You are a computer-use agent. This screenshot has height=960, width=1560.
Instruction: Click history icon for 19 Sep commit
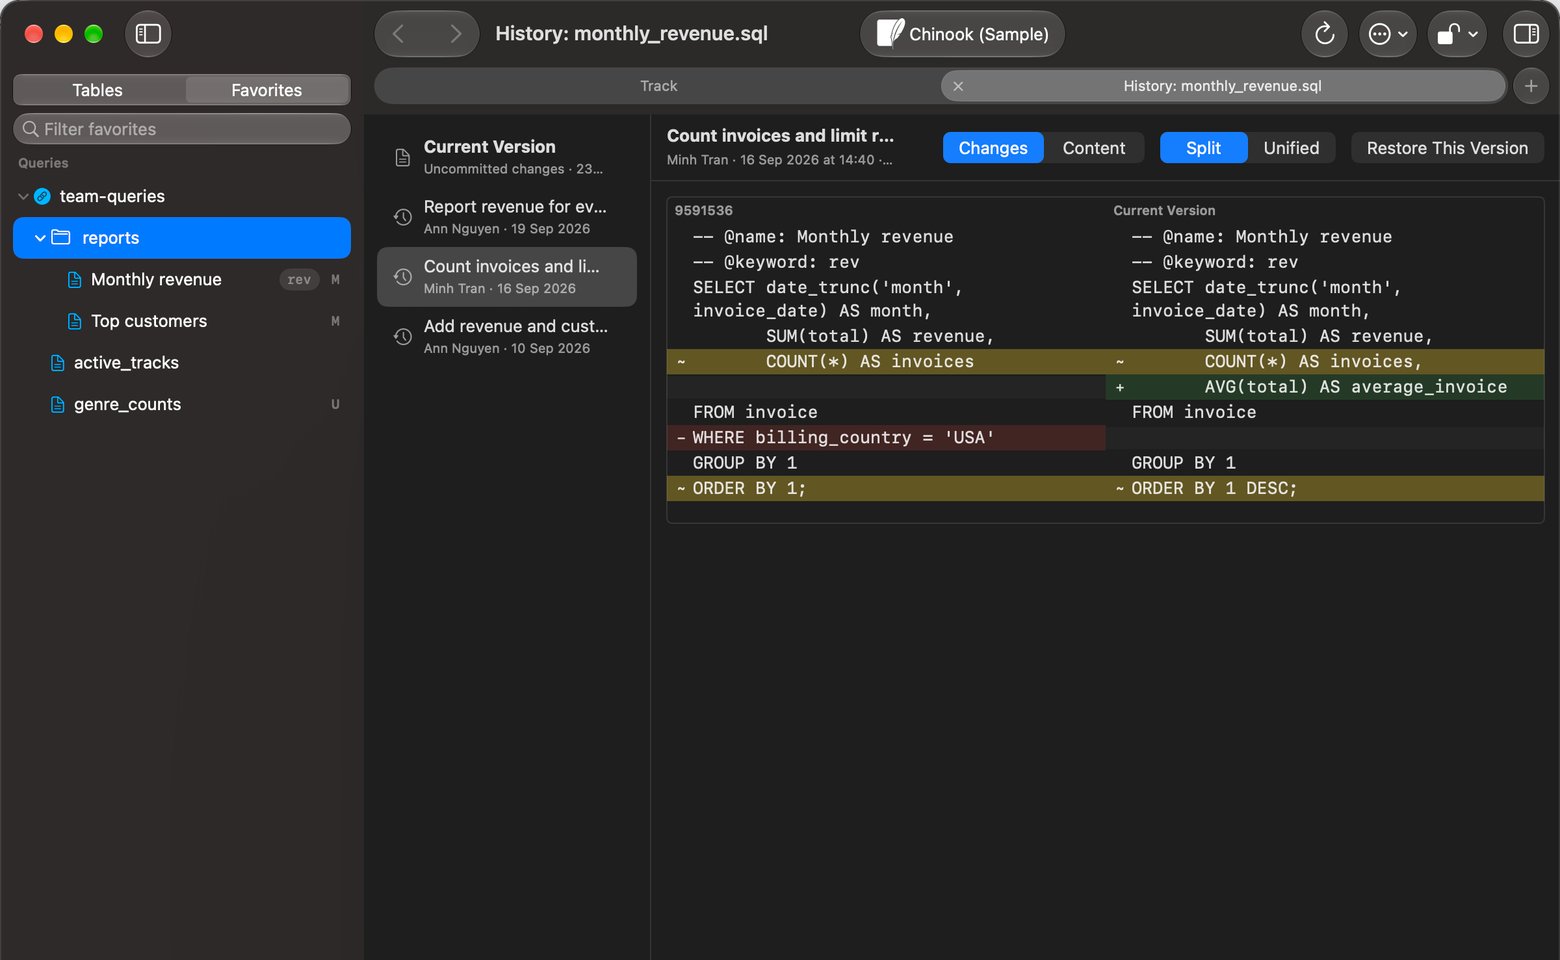click(402, 217)
